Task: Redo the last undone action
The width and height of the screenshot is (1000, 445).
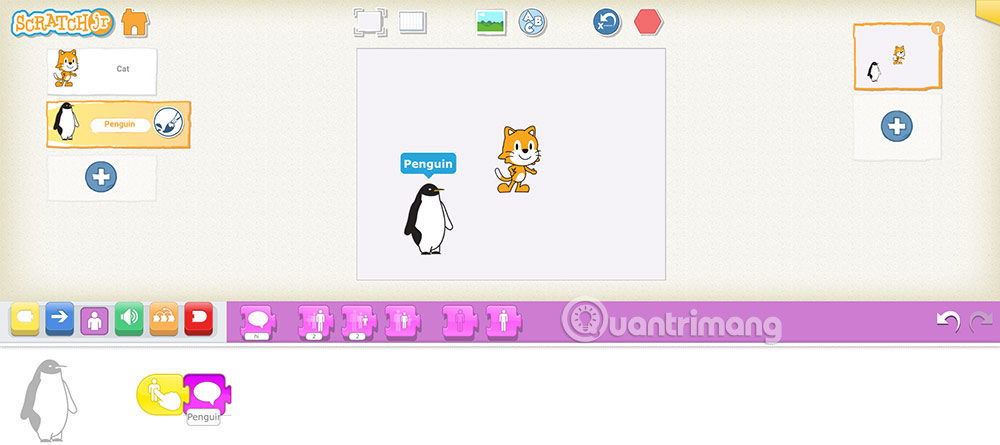Action: click(x=981, y=321)
